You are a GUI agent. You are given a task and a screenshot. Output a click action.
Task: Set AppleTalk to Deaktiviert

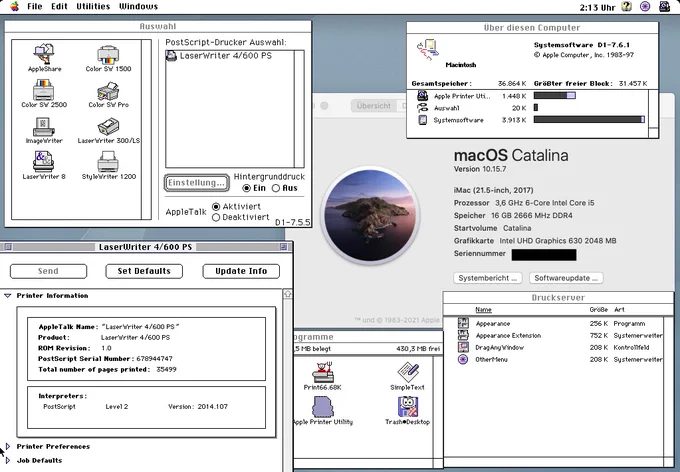[216, 217]
